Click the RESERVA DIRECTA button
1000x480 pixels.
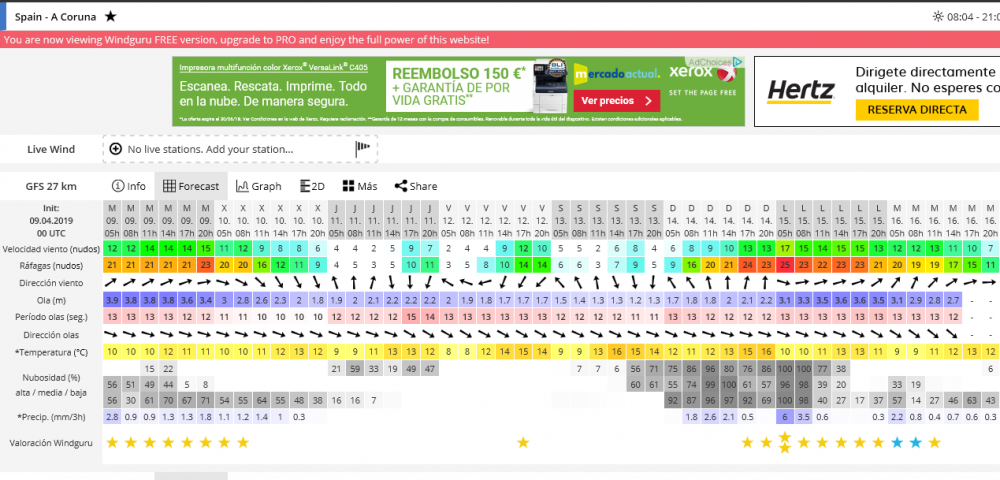pyautogui.click(x=916, y=109)
